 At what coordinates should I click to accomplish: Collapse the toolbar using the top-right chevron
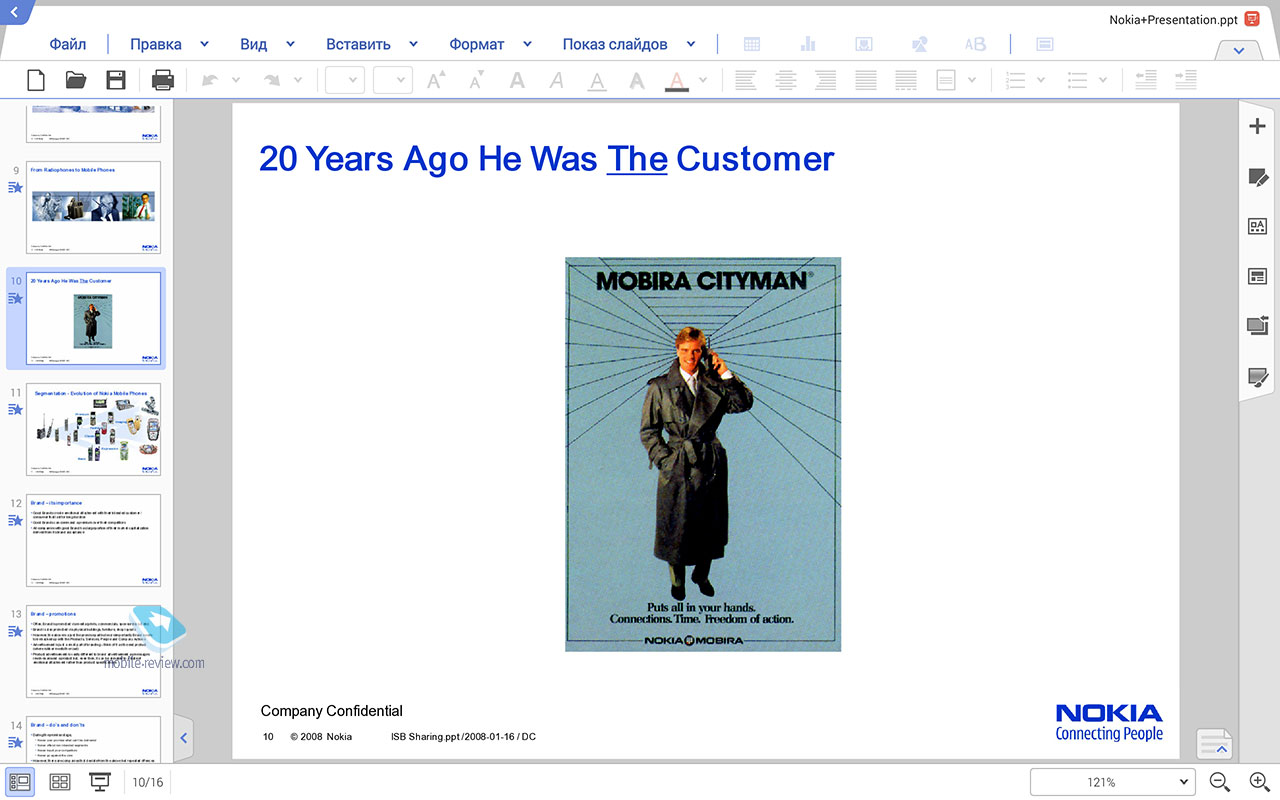(1239, 51)
